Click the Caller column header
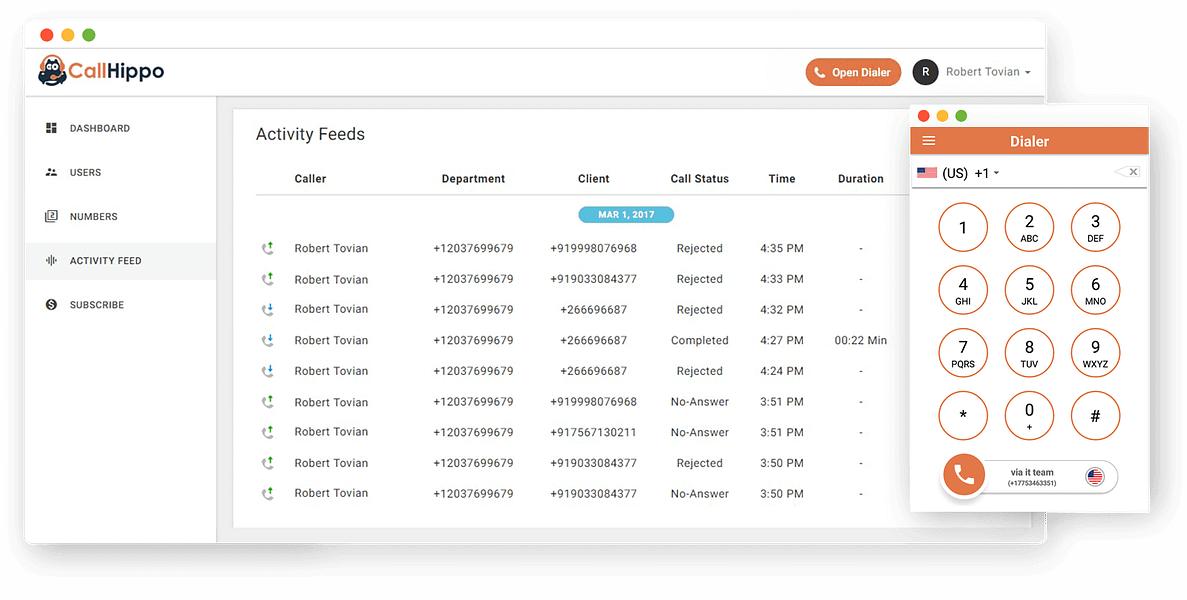This screenshot has width=1187, height=600. [310, 179]
